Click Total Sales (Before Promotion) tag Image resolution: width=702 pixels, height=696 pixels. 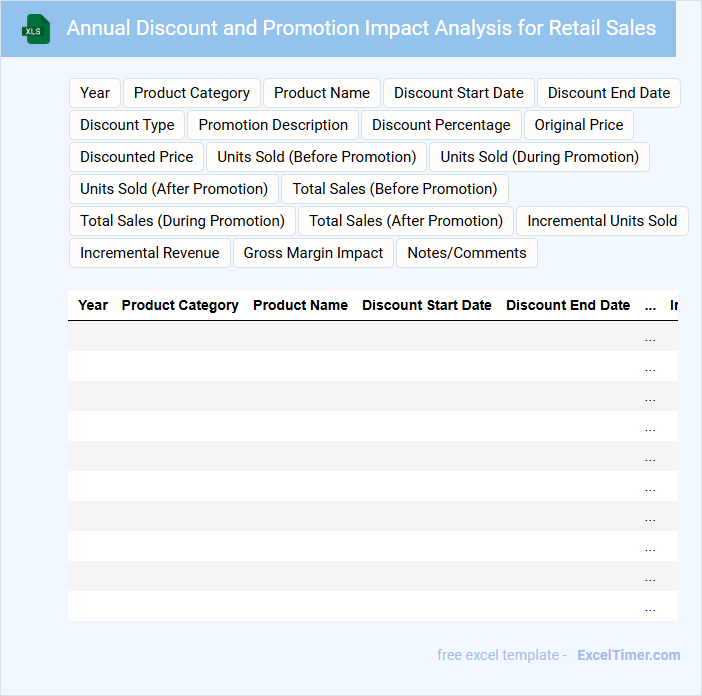(x=395, y=189)
